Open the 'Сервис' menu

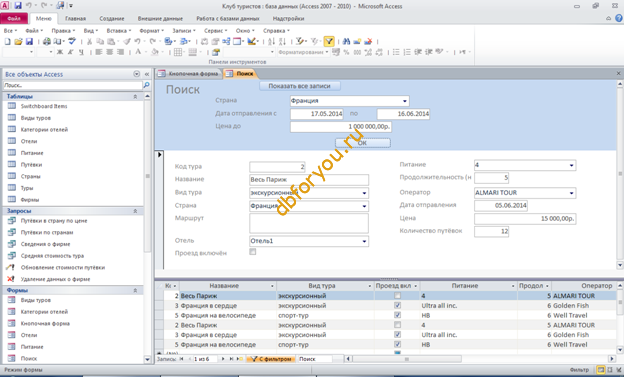[215, 31]
